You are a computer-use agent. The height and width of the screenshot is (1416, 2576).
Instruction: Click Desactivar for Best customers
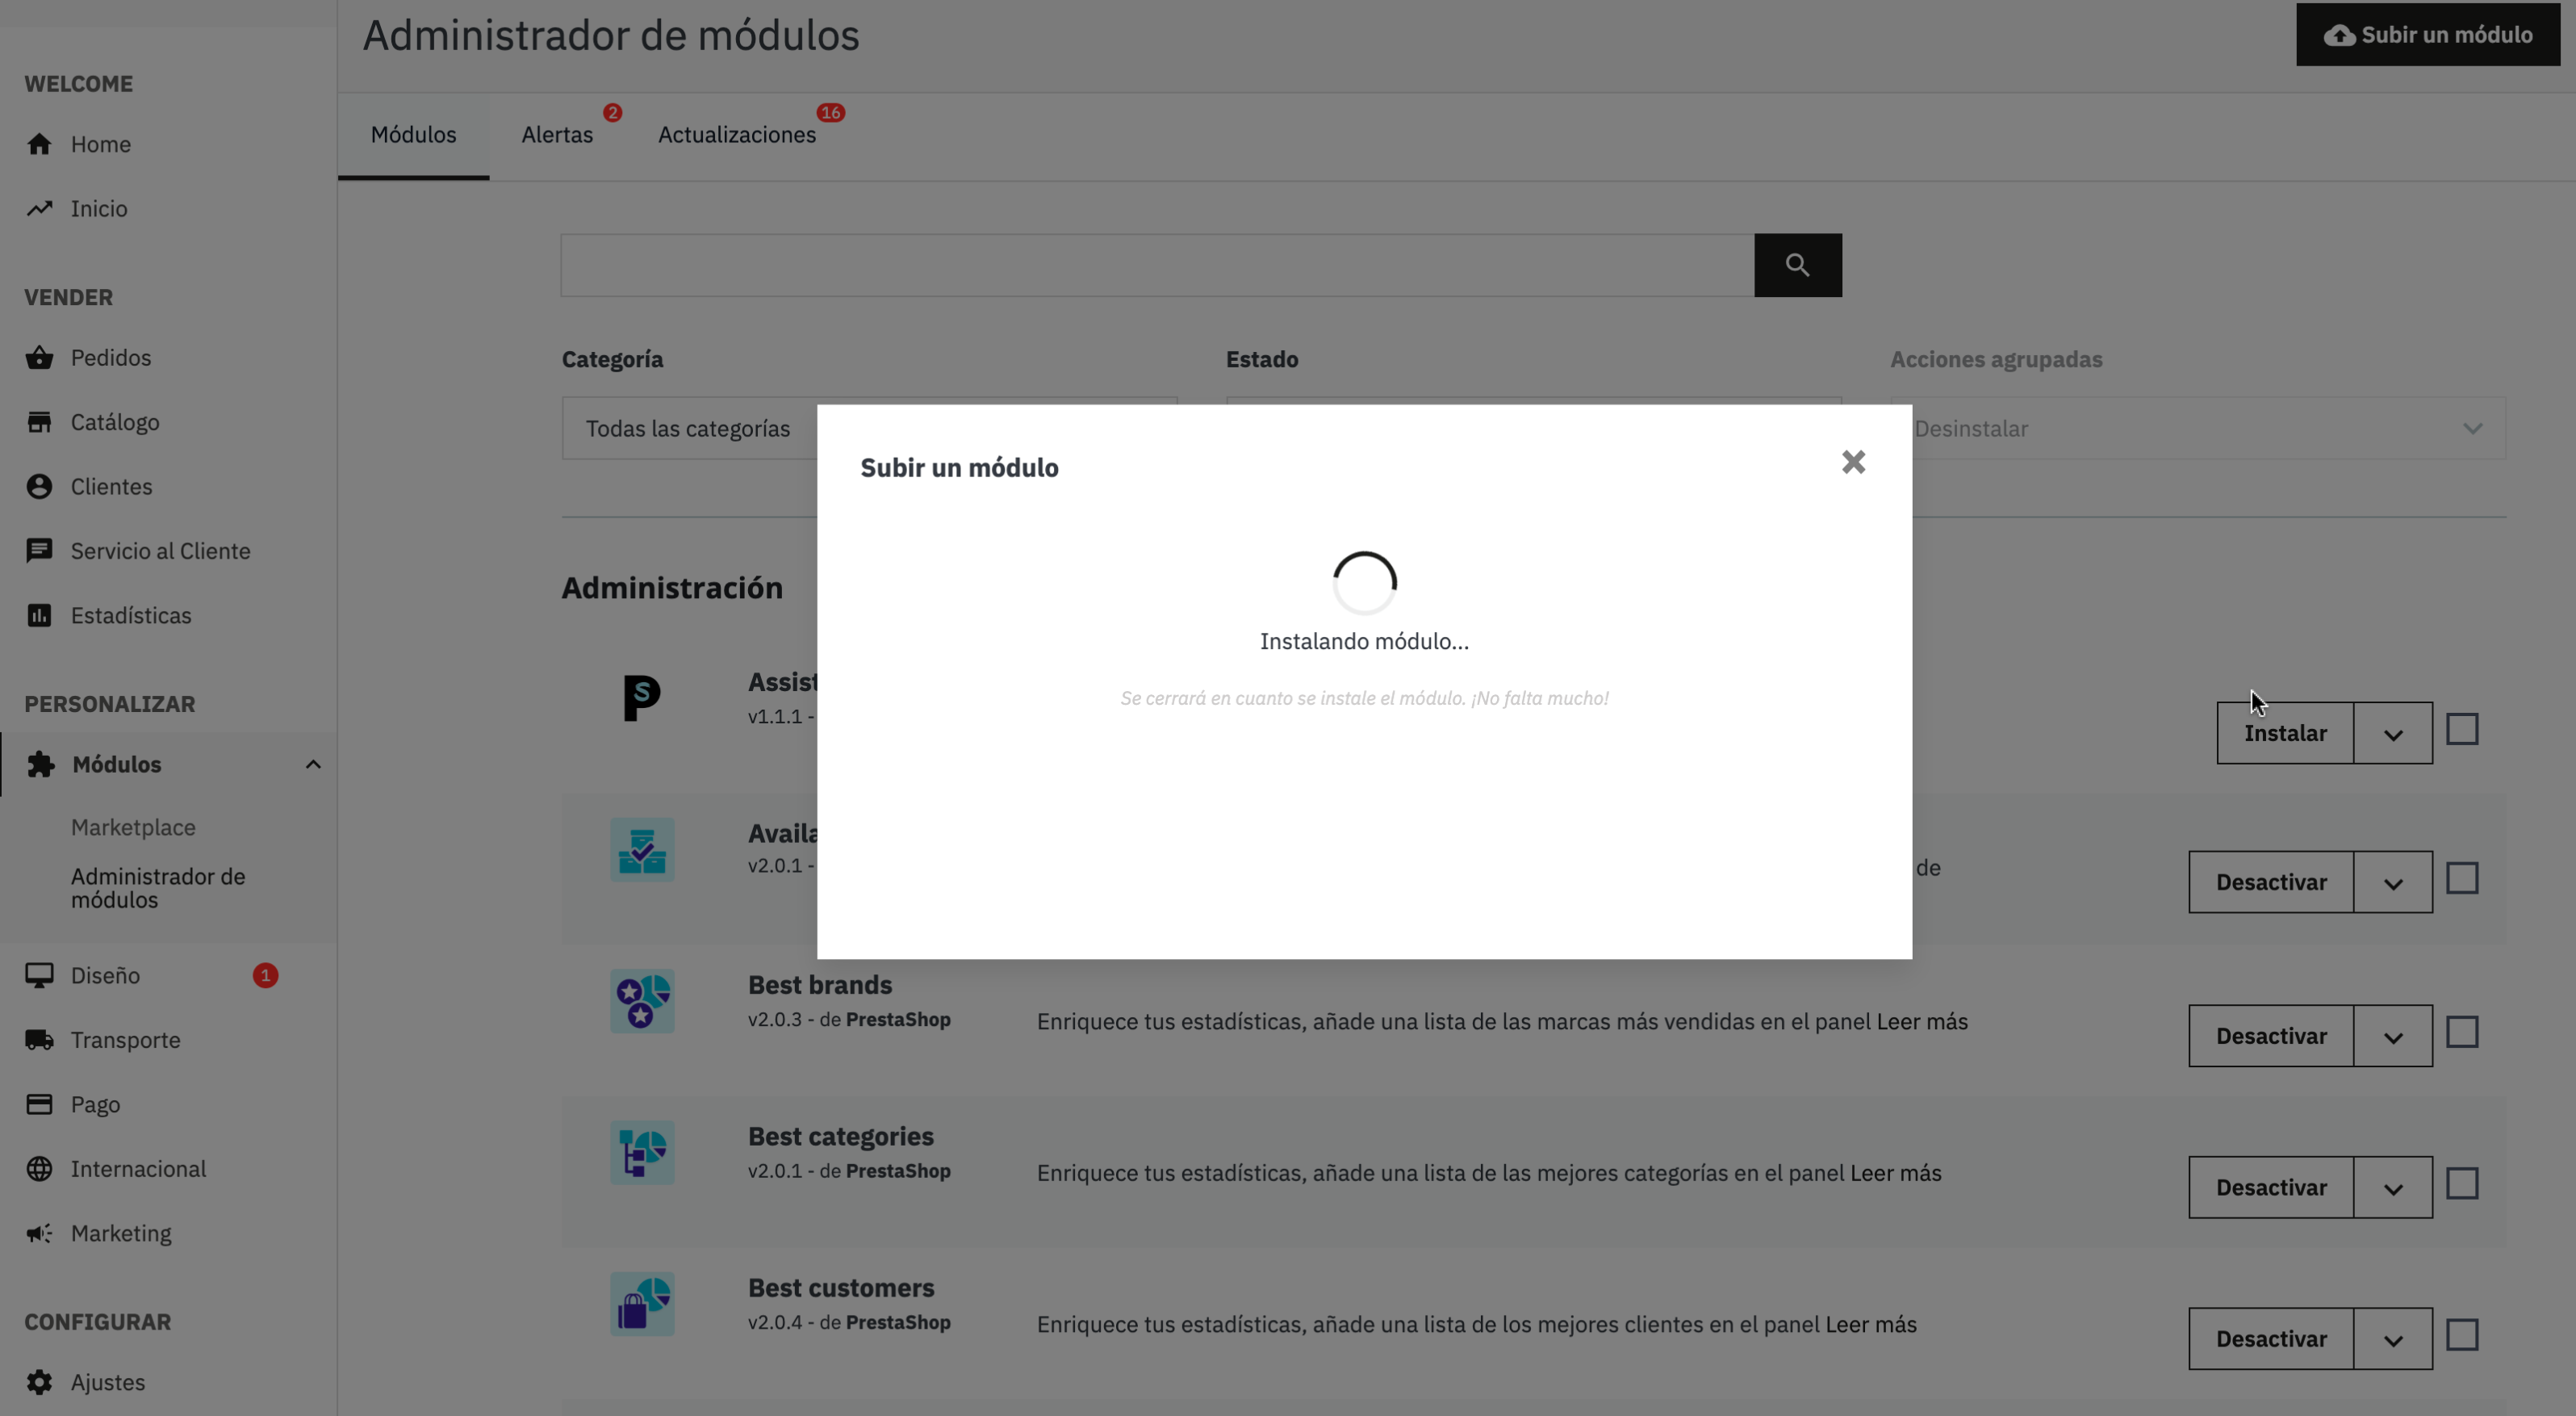click(x=2270, y=1339)
